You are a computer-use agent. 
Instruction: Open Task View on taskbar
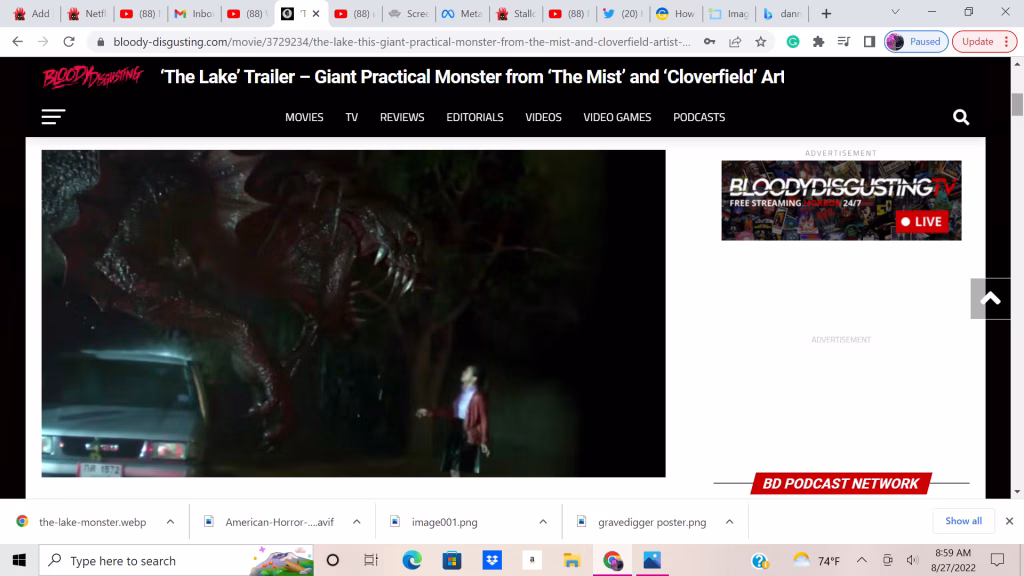tap(371, 560)
